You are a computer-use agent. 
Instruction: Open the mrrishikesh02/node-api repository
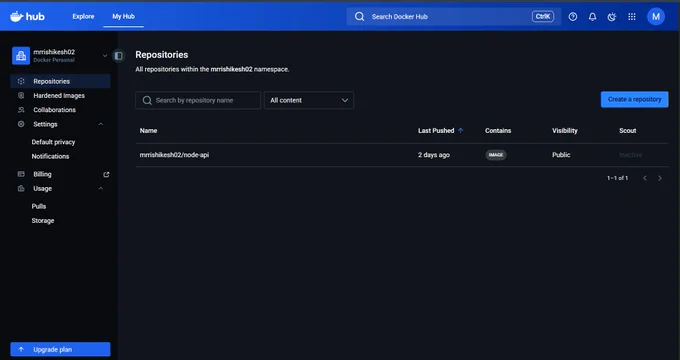tap(174, 155)
